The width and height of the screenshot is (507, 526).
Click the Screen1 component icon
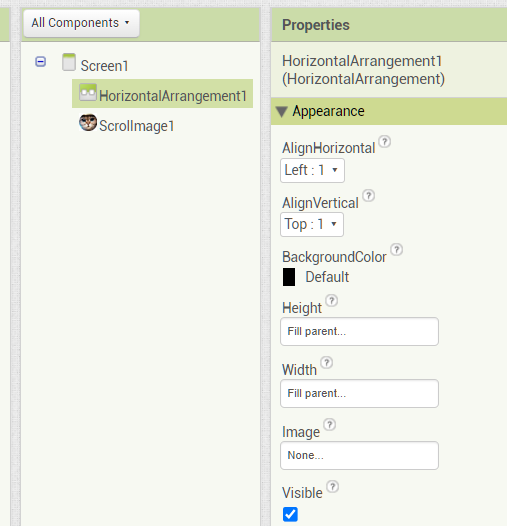[x=69, y=62]
